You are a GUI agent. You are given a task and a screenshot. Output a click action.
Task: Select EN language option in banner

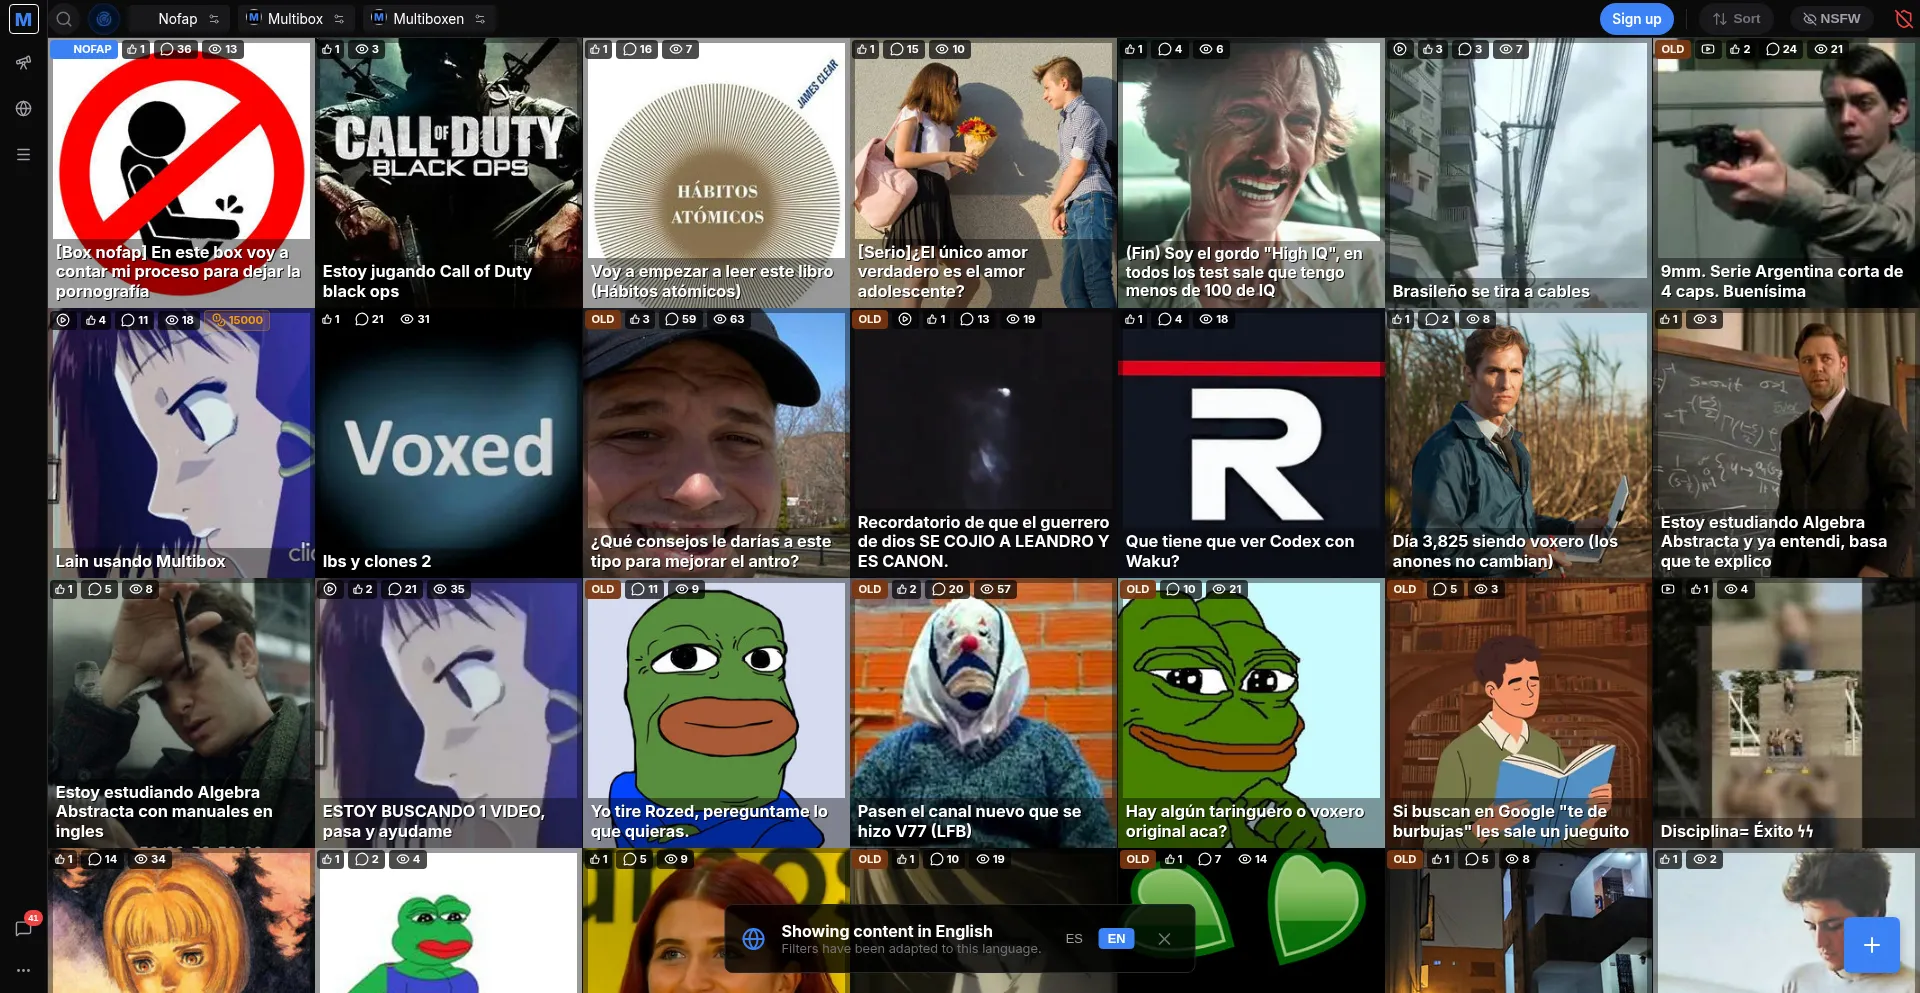pos(1116,939)
